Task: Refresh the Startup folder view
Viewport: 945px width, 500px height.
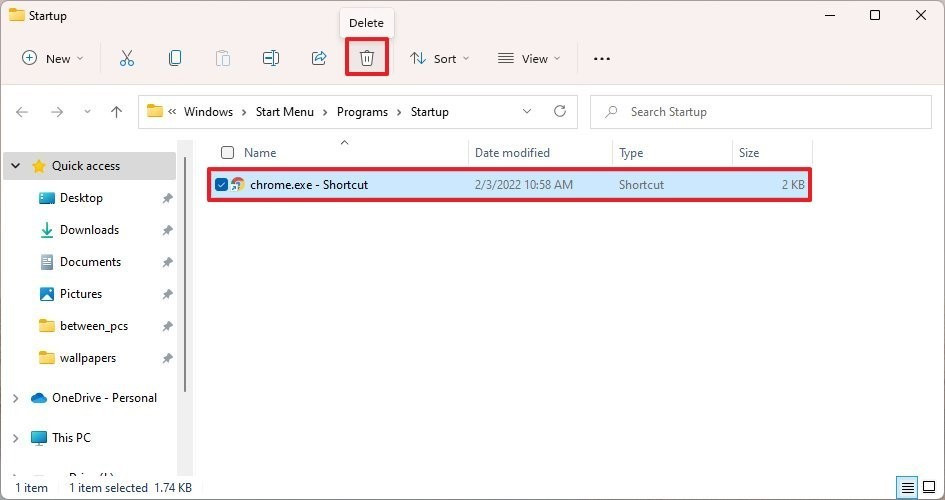Action: [x=560, y=111]
